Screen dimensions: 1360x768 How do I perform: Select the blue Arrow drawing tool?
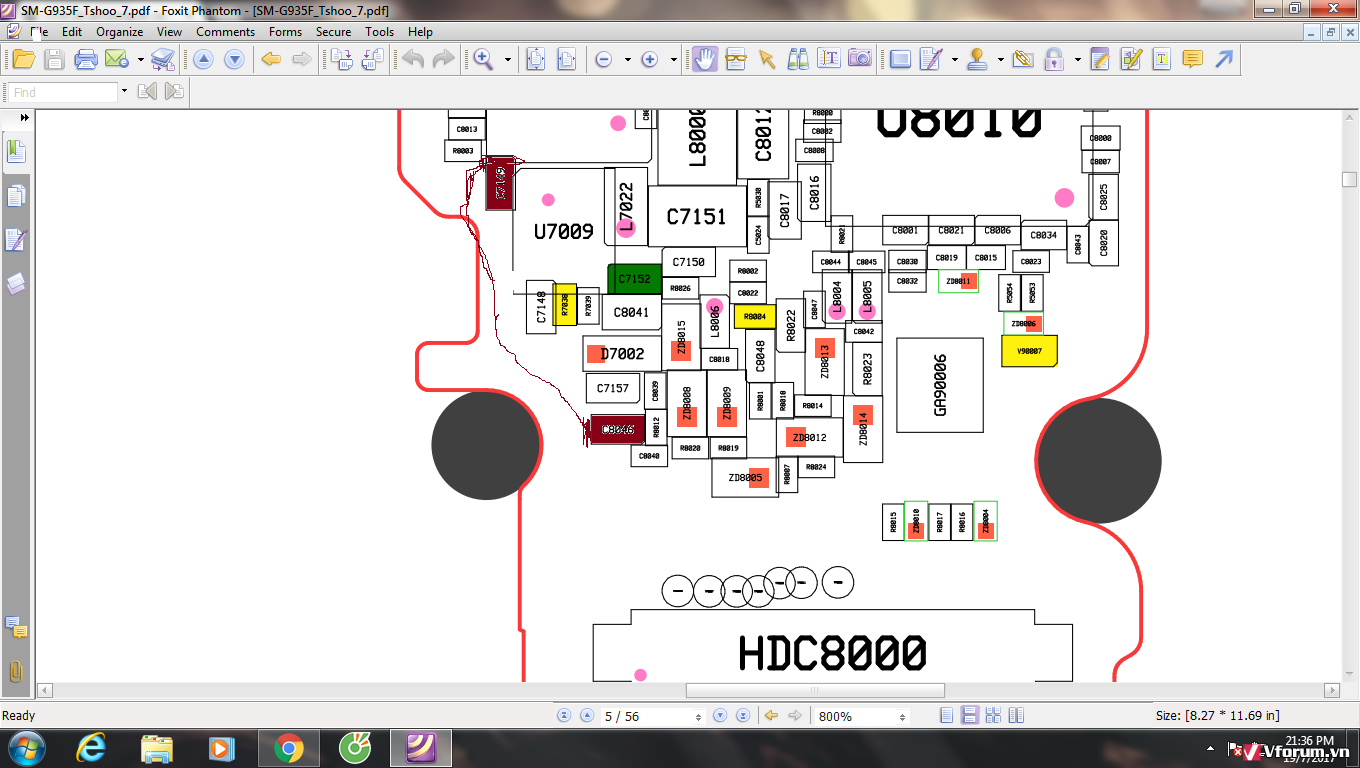(1223, 60)
